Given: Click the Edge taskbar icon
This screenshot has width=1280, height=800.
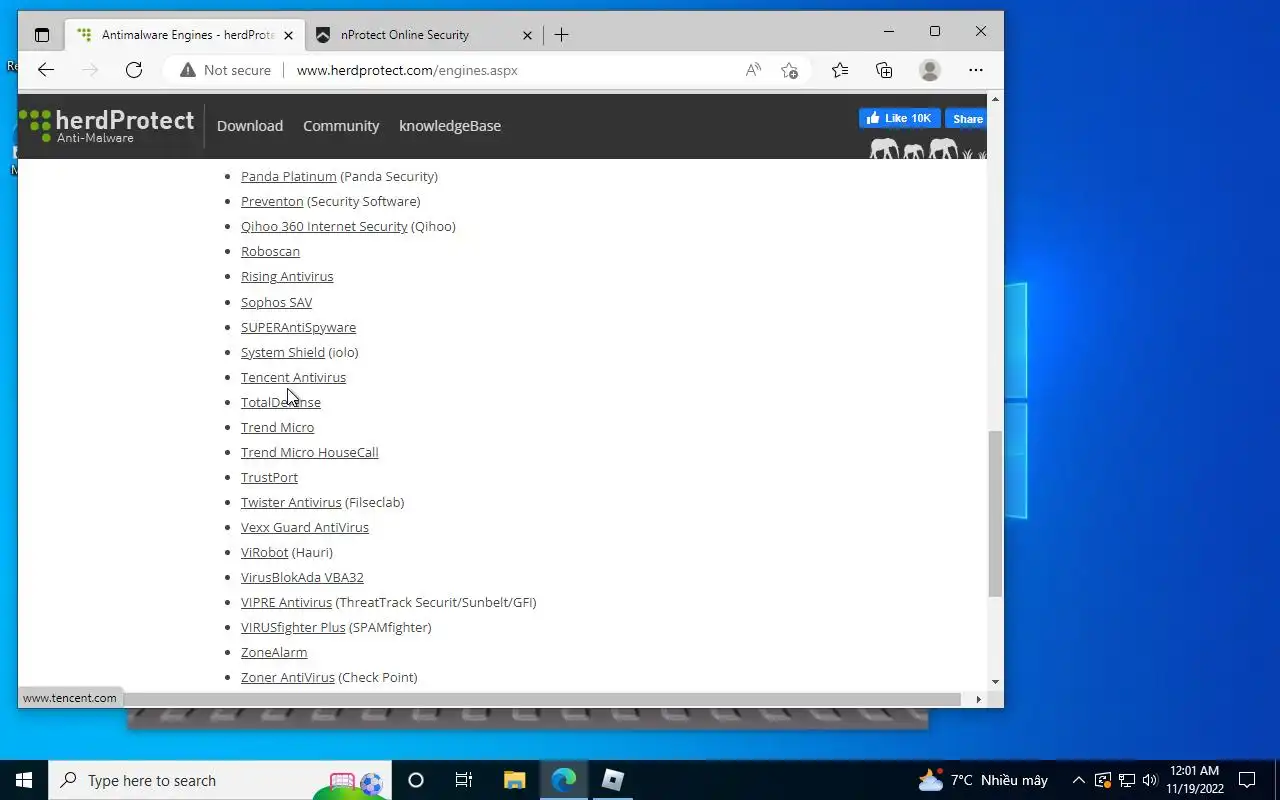Looking at the screenshot, I should pos(563,780).
